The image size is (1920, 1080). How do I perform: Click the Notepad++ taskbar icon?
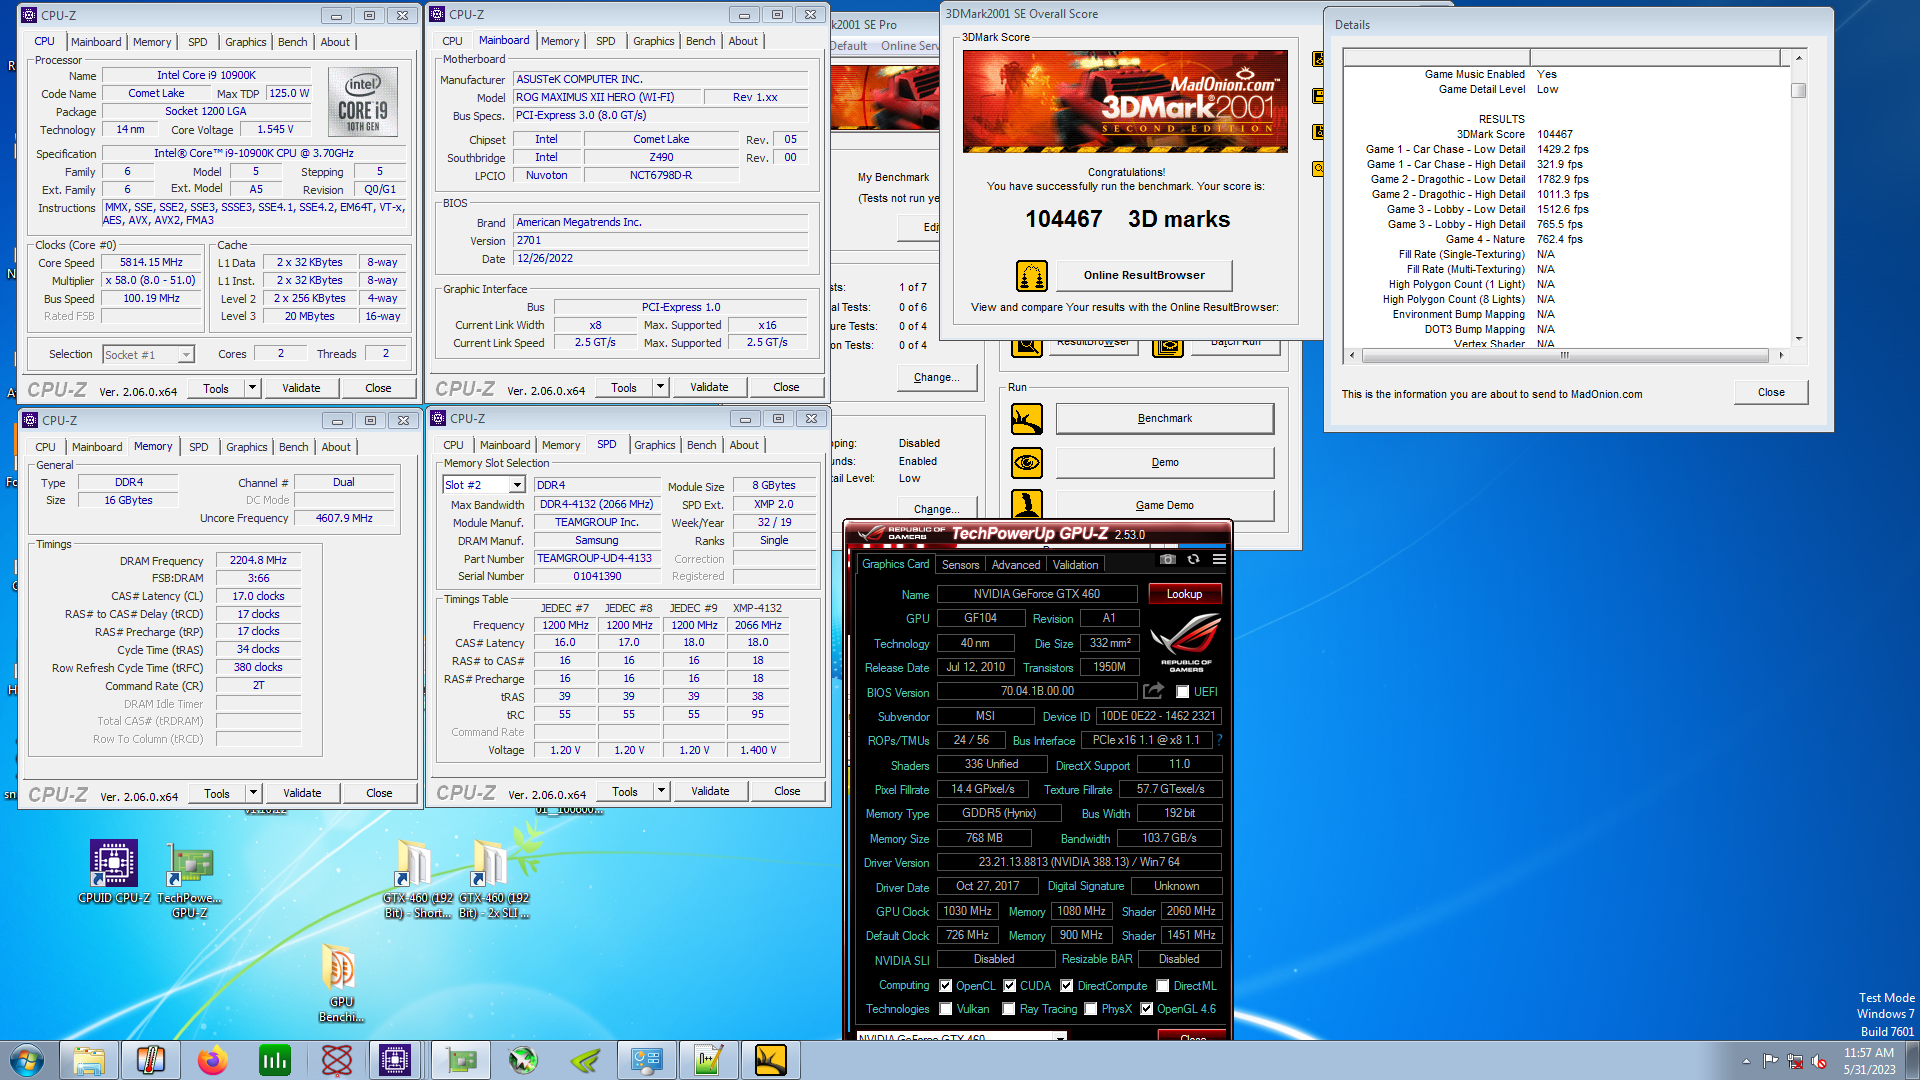coord(708,1060)
